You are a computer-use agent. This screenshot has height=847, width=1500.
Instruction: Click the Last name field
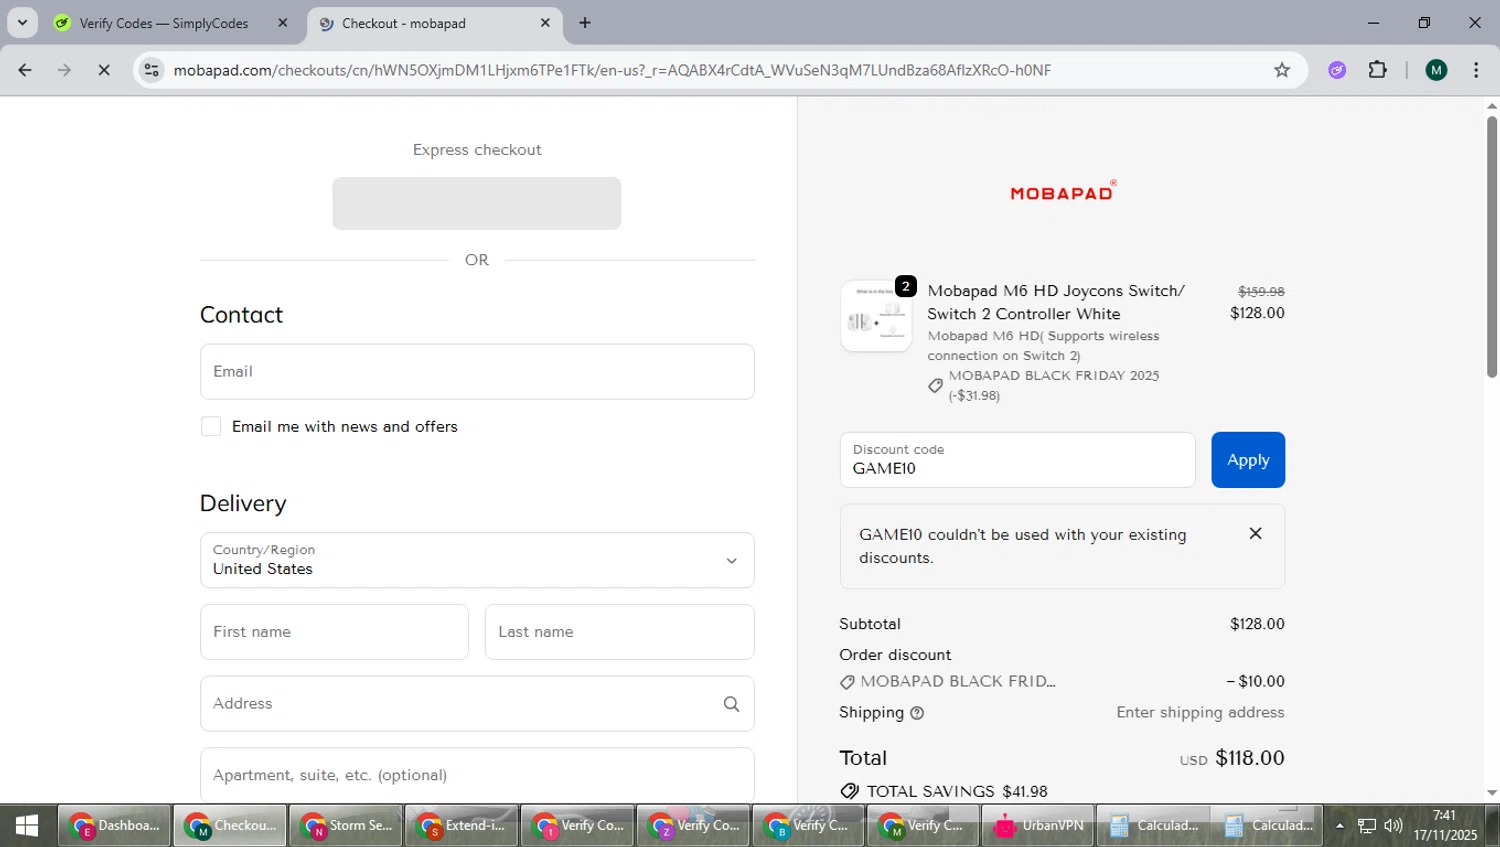tap(619, 632)
